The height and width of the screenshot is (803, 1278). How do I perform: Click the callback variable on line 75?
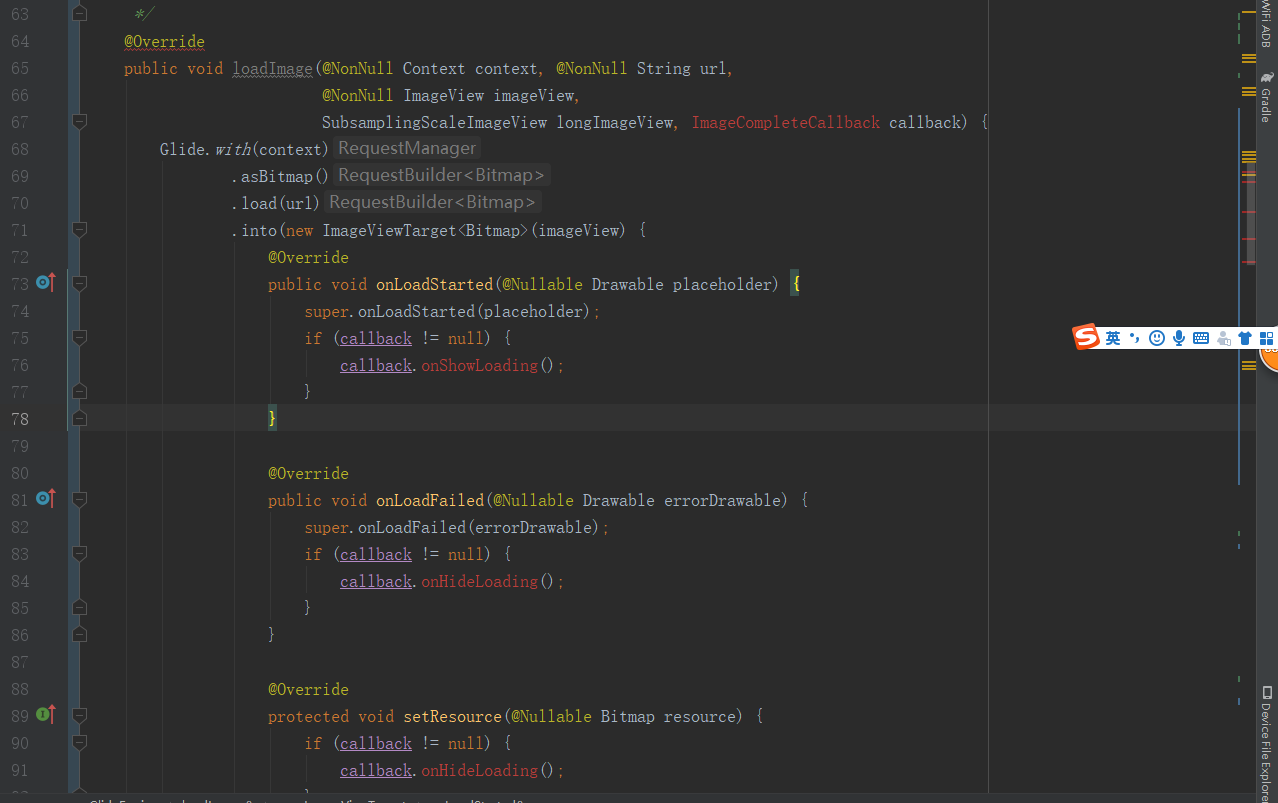[x=376, y=338]
